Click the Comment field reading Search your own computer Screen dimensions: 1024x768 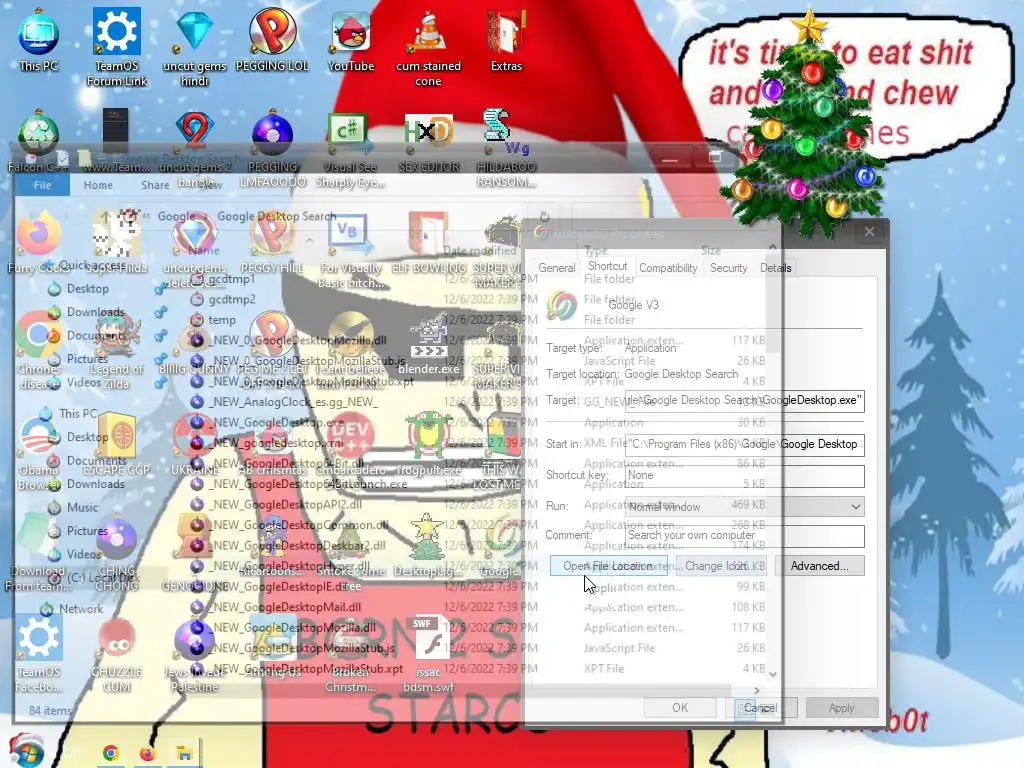[x=744, y=536]
